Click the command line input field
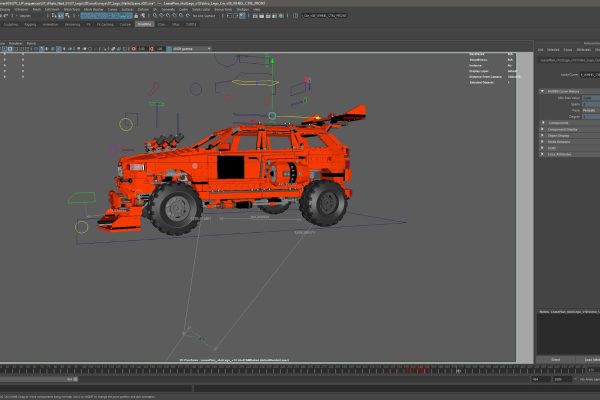 (x=96, y=388)
